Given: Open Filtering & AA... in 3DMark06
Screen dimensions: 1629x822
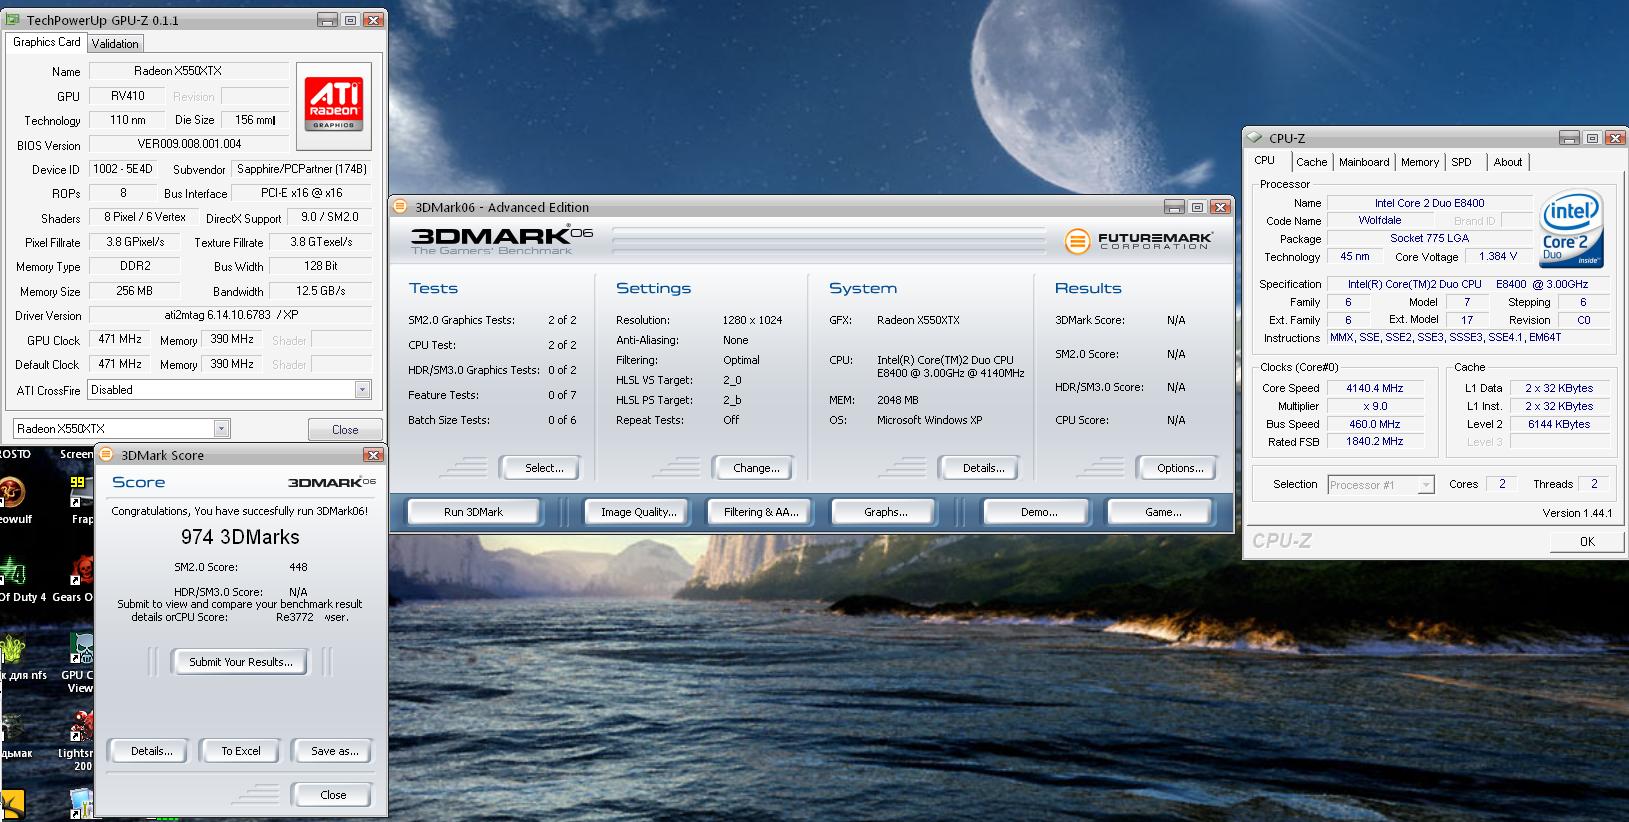Looking at the screenshot, I should 761,512.
